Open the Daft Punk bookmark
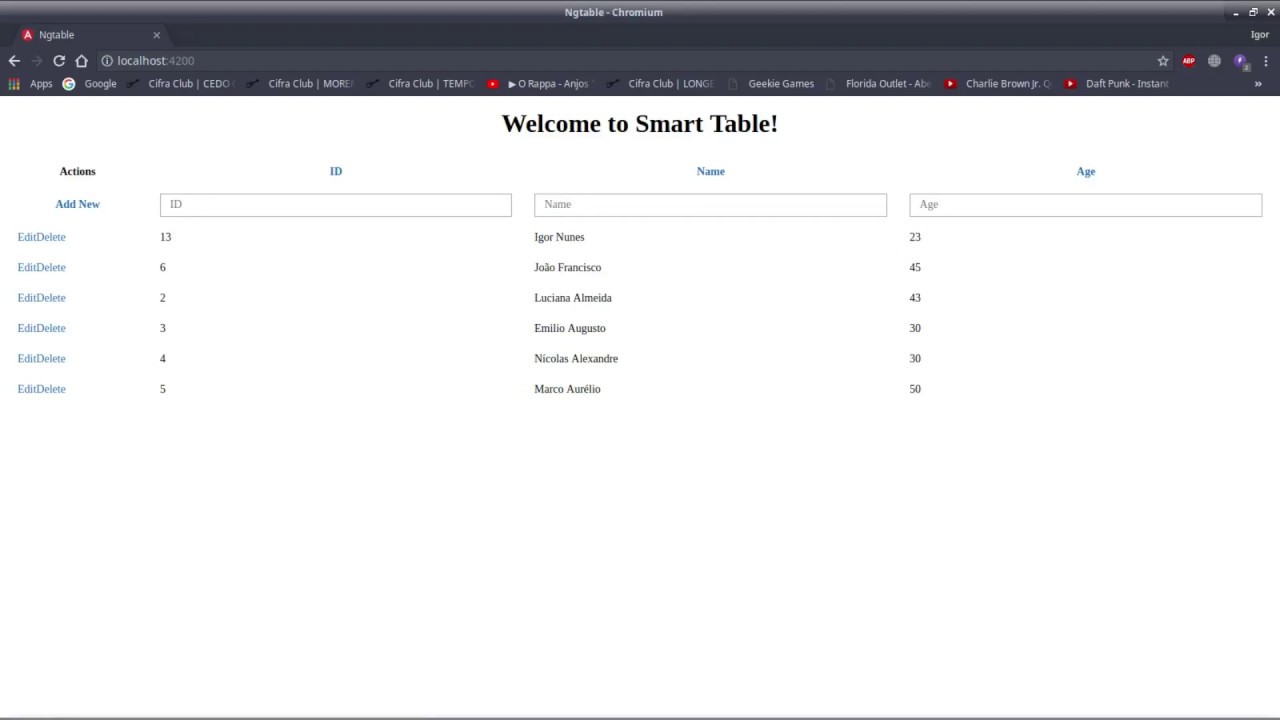 tap(1117, 84)
